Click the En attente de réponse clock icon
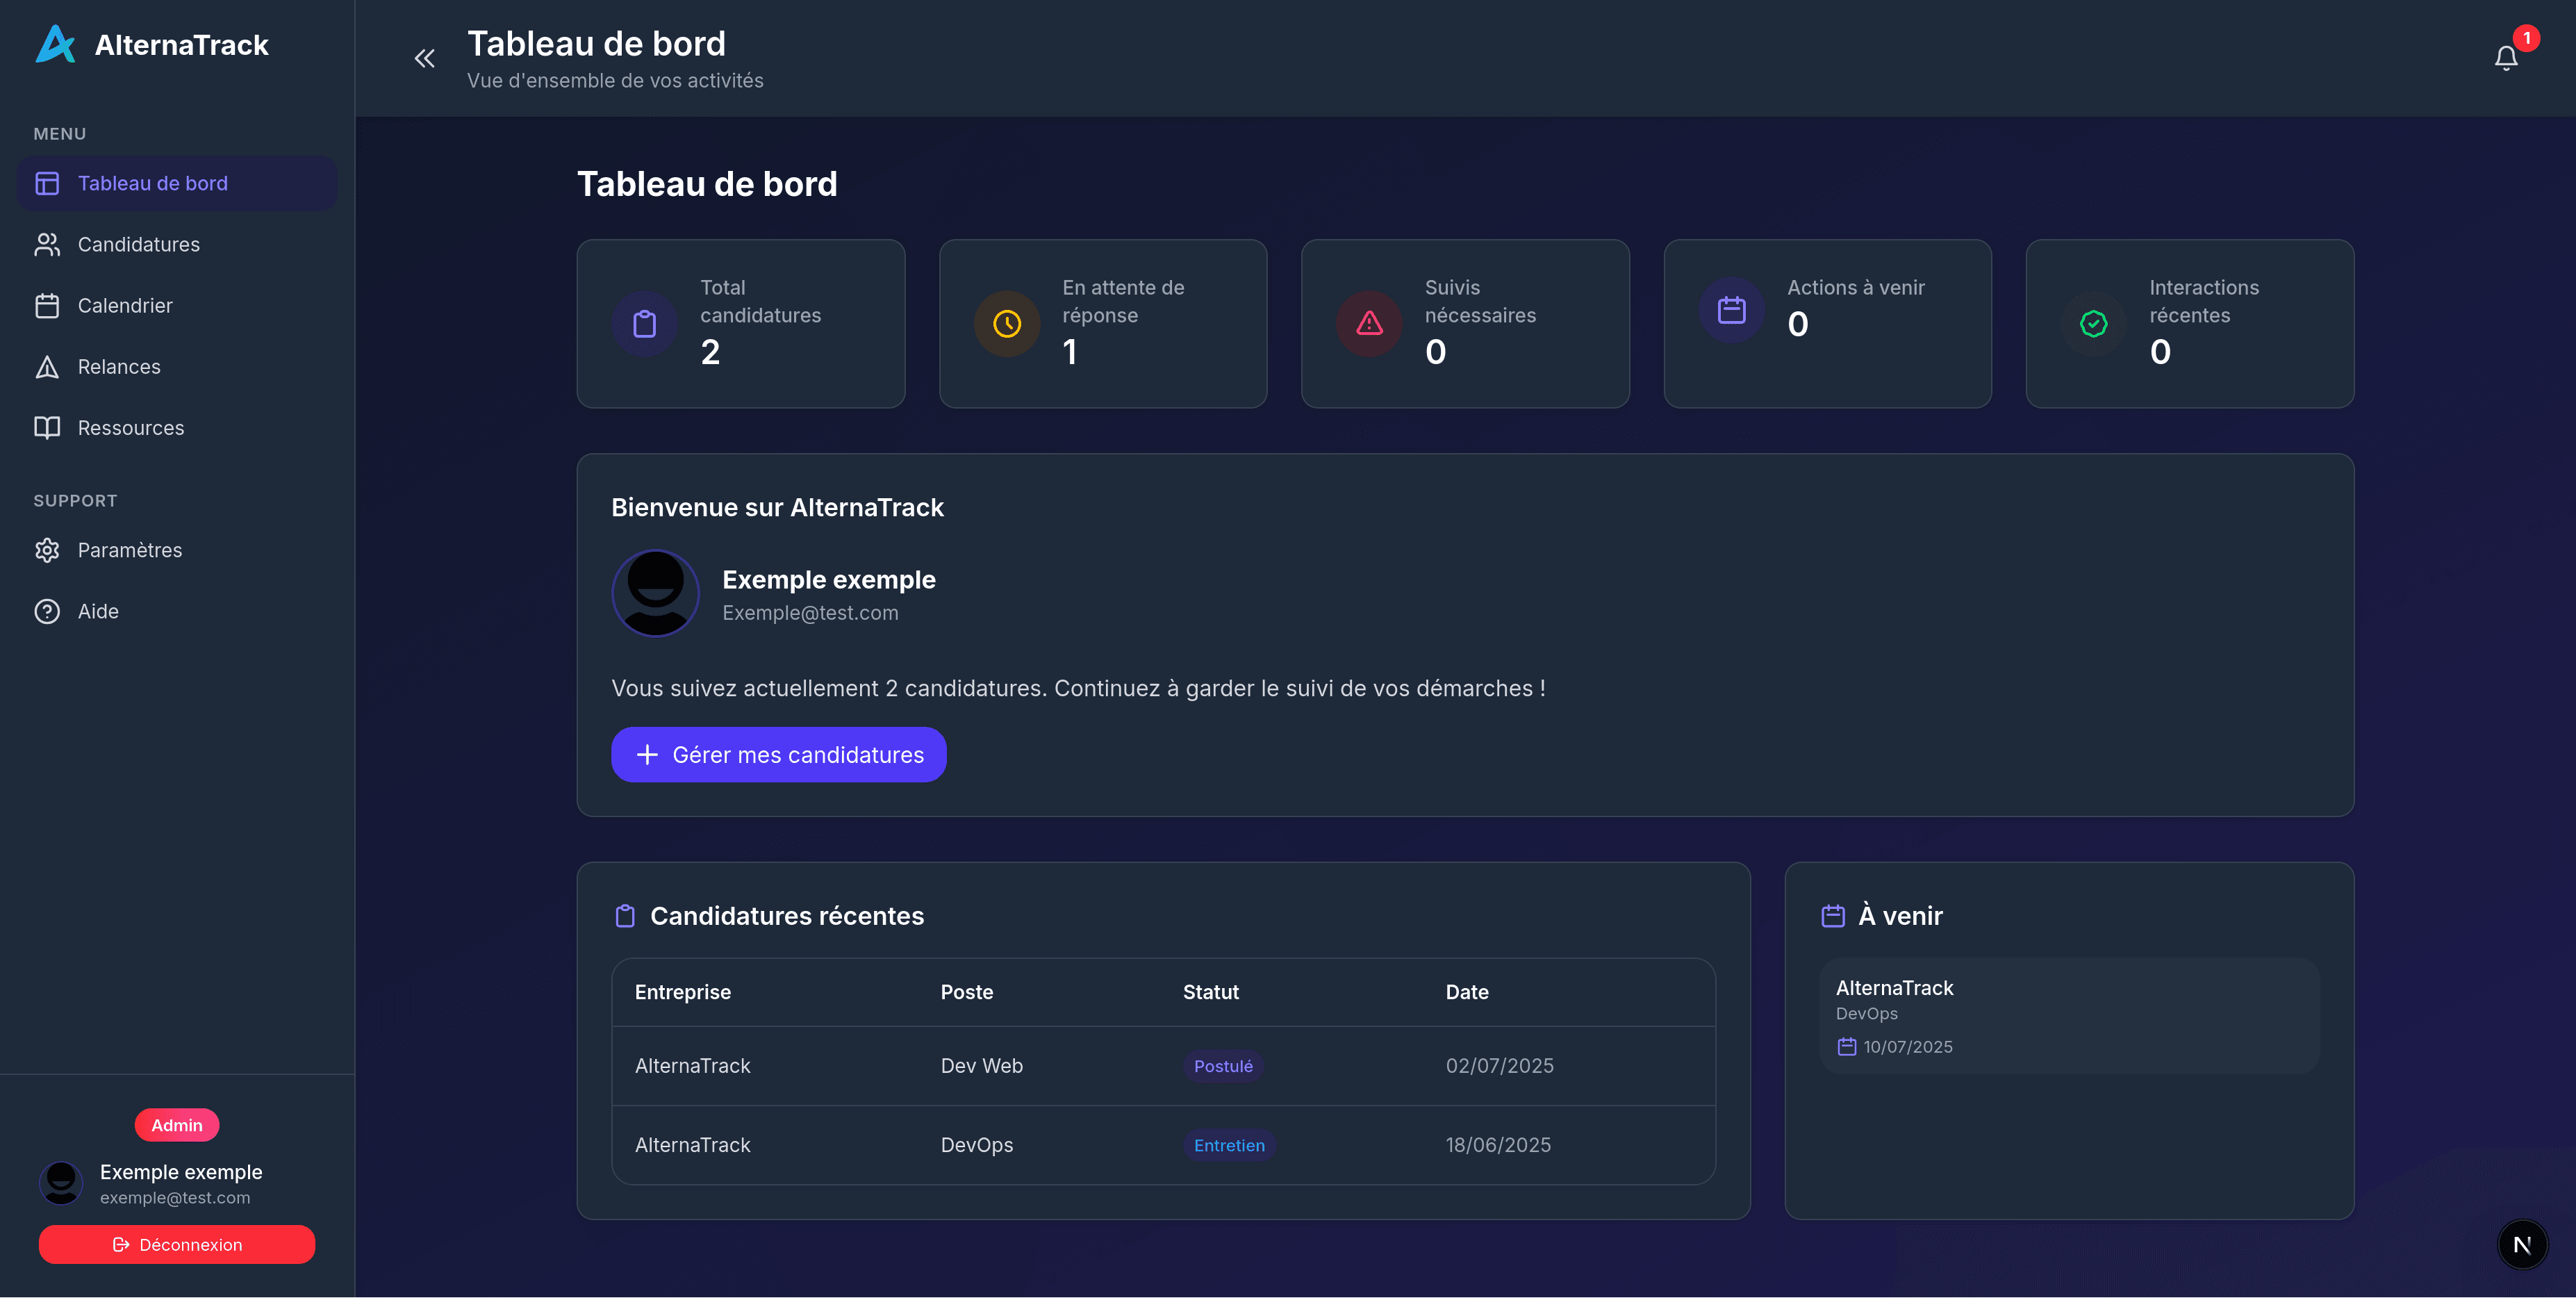The width and height of the screenshot is (2576, 1298). coord(1006,323)
